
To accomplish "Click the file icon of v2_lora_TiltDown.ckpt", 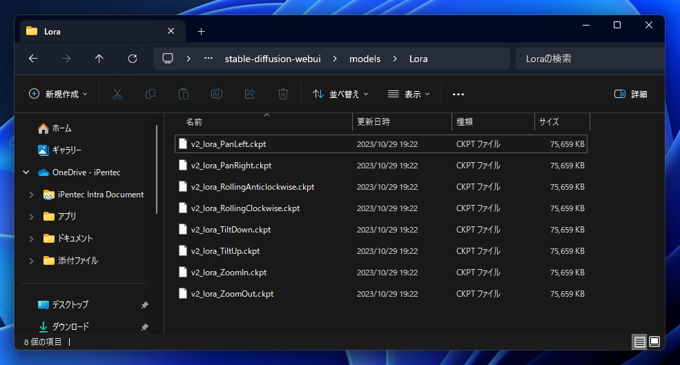I will pyautogui.click(x=183, y=230).
